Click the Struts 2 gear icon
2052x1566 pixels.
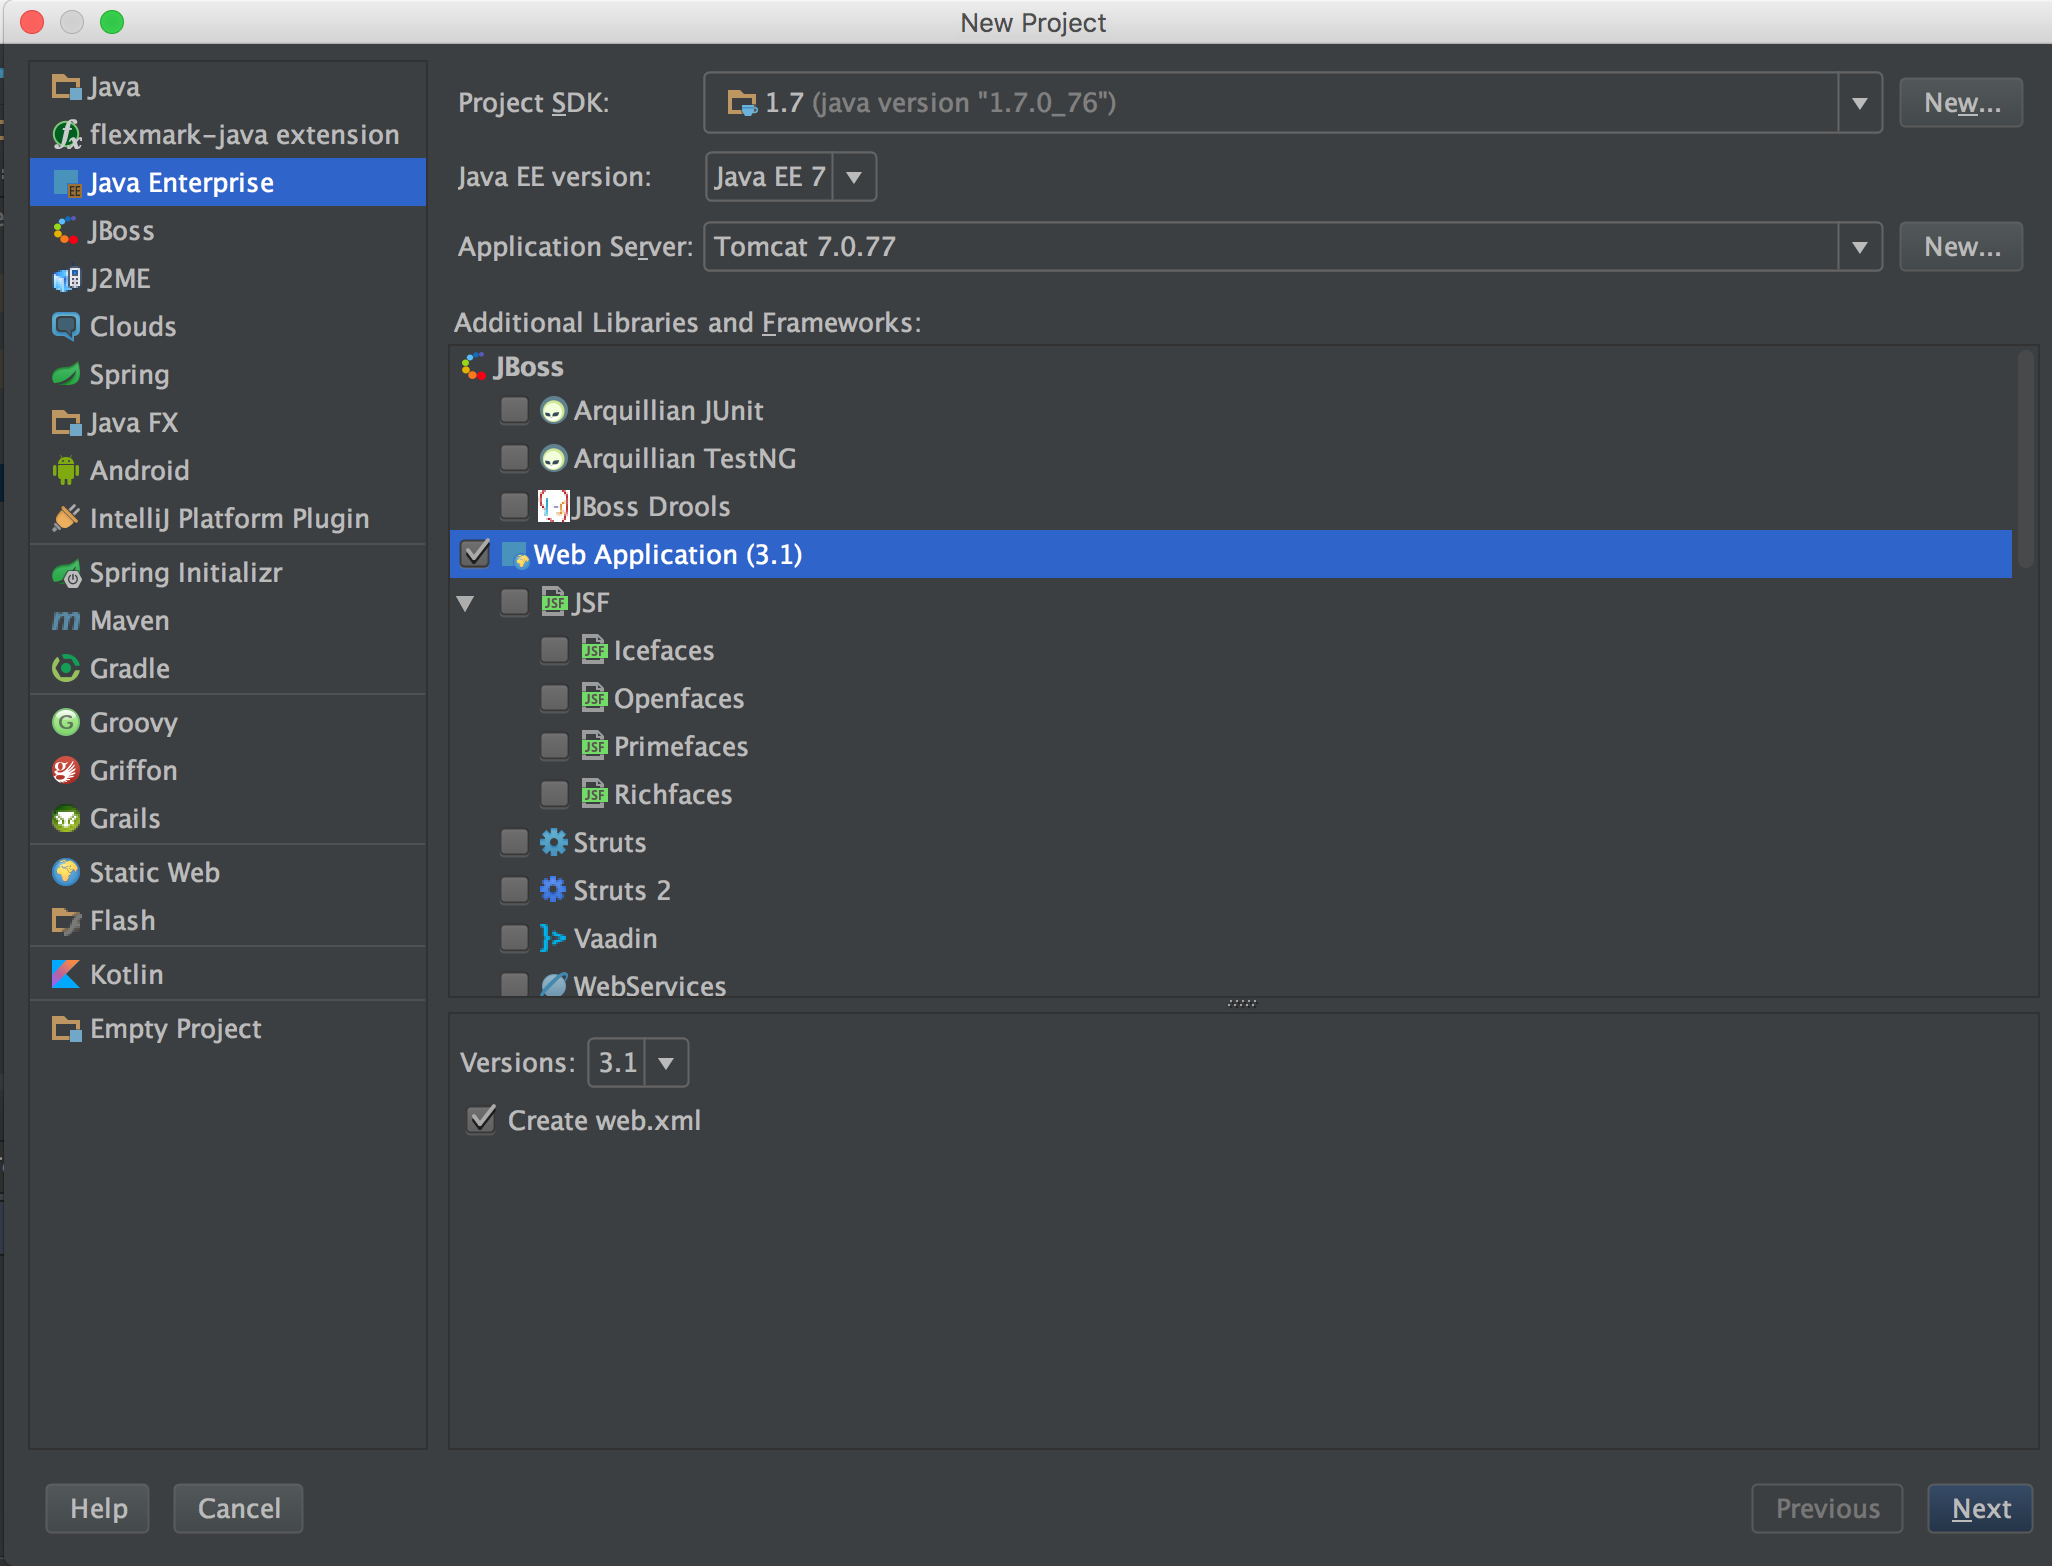point(553,890)
